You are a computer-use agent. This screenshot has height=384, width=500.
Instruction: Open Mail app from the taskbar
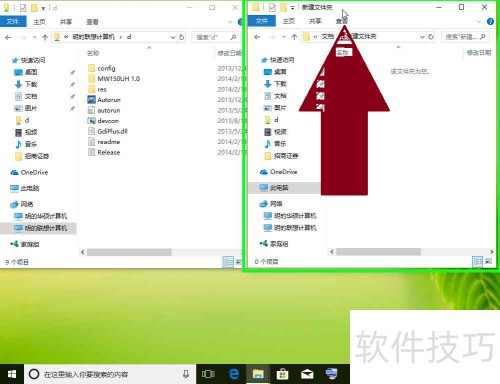click(x=307, y=374)
